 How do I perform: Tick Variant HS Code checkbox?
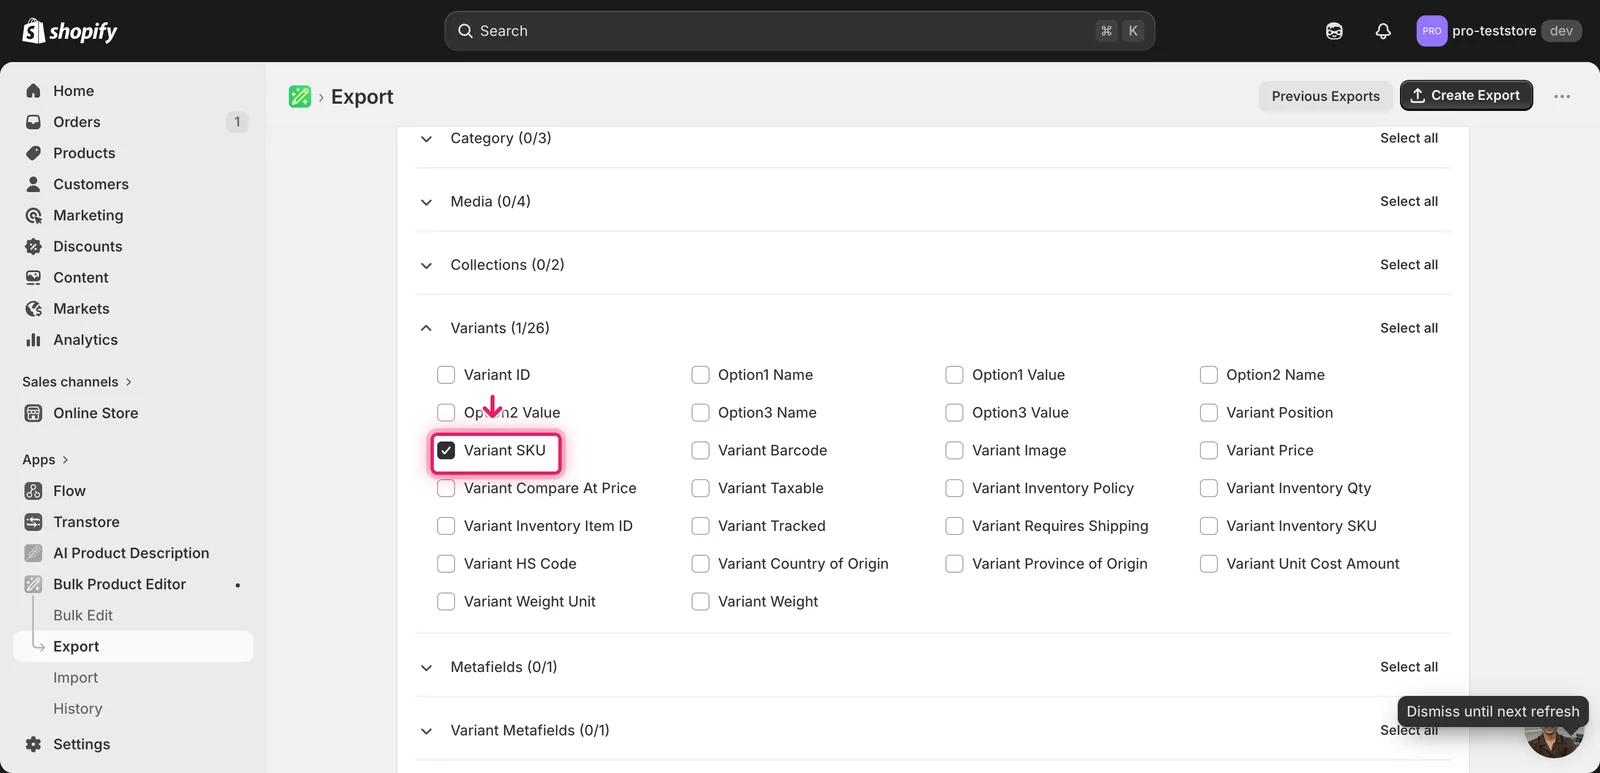pos(446,564)
